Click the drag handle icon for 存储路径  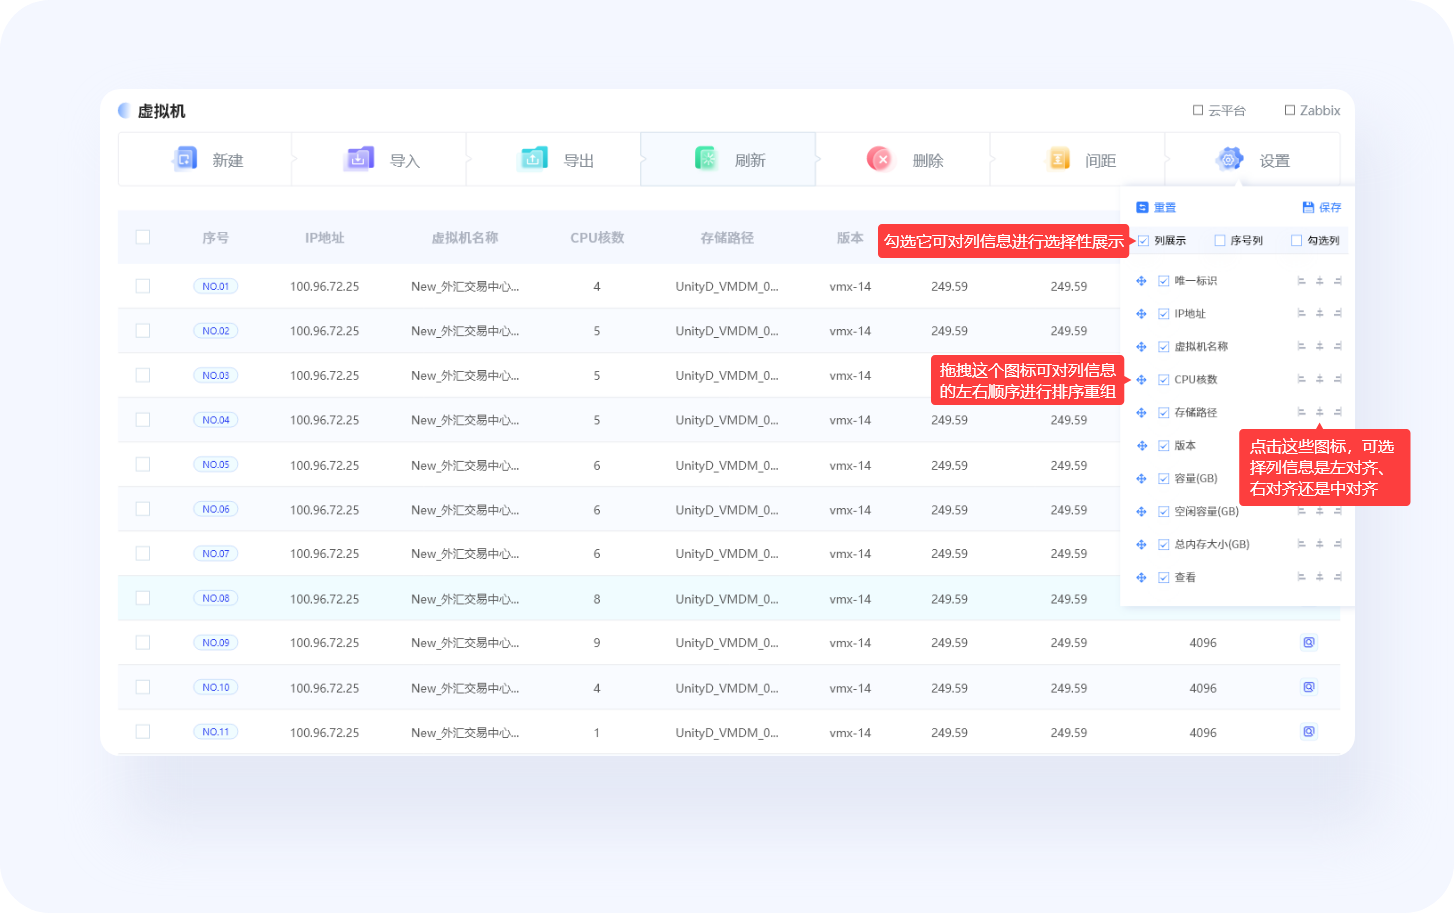(1141, 413)
